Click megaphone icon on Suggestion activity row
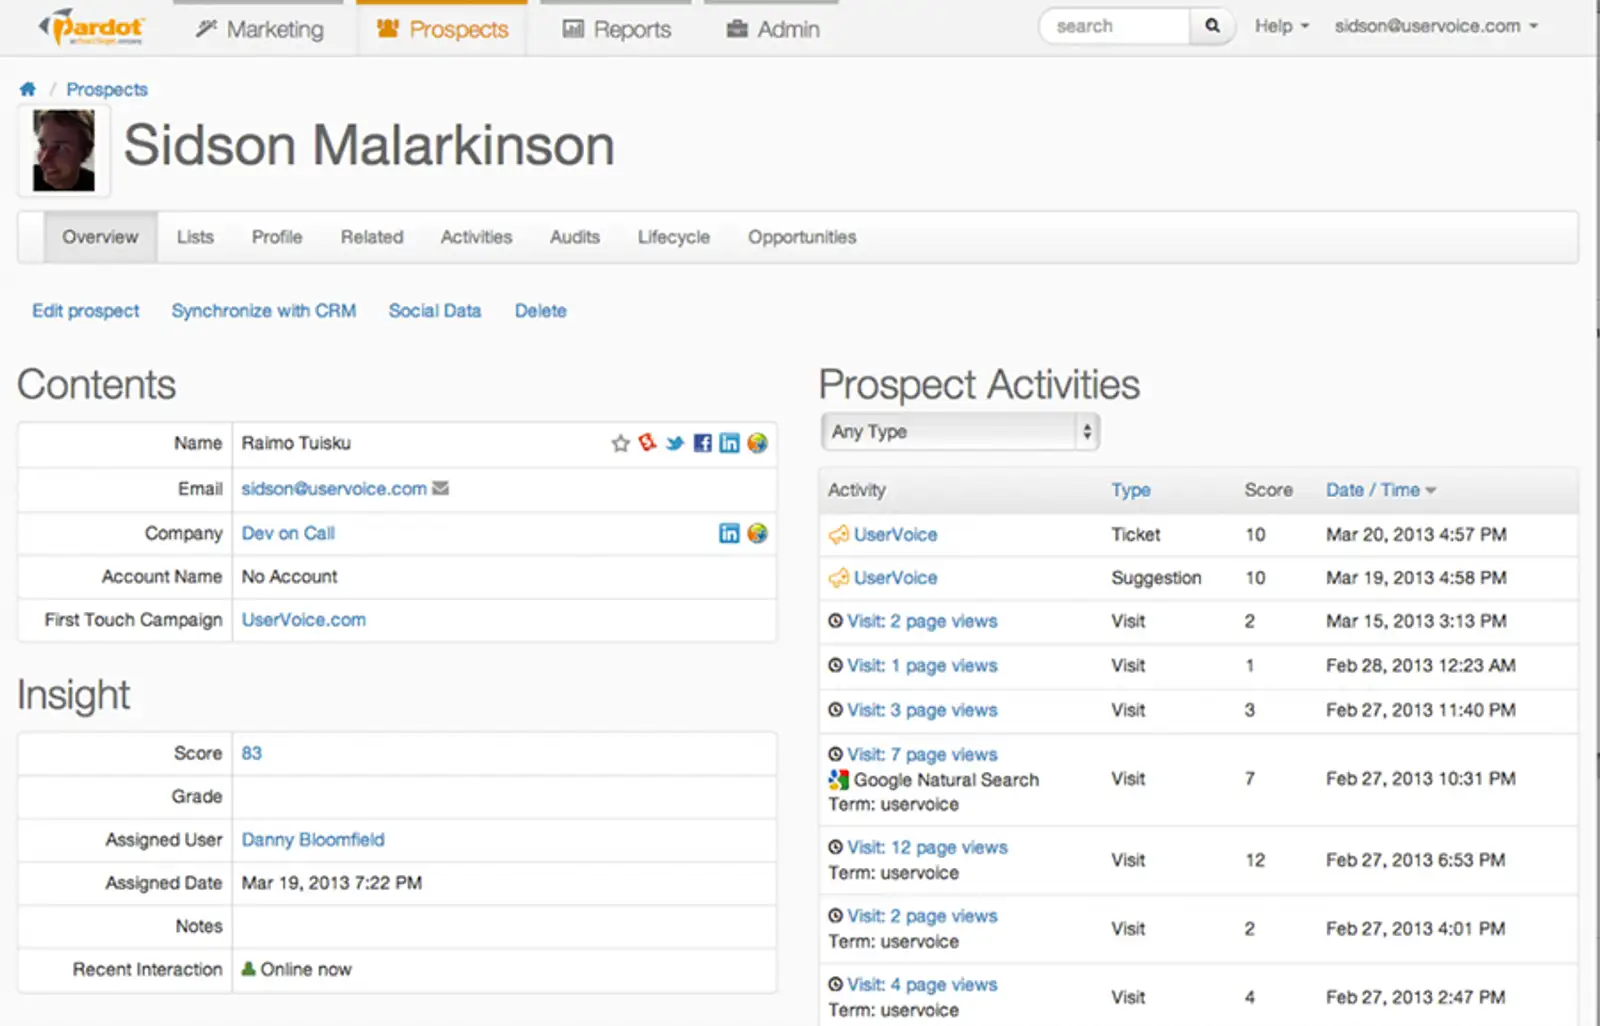Viewport: 1600px width, 1026px height. [838, 578]
